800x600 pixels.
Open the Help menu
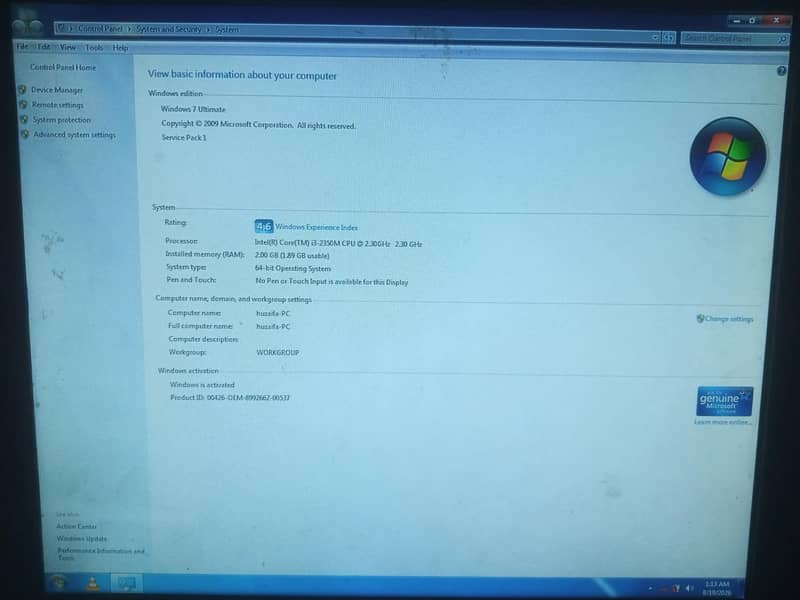click(120, 48)
